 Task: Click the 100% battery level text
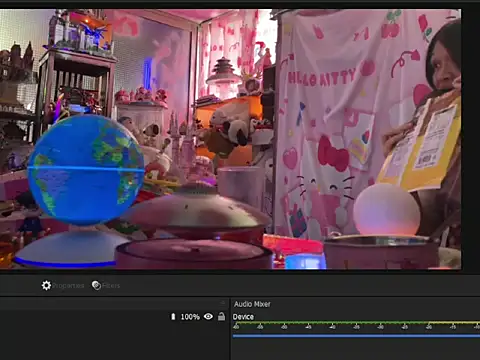[x=190, y=317]
